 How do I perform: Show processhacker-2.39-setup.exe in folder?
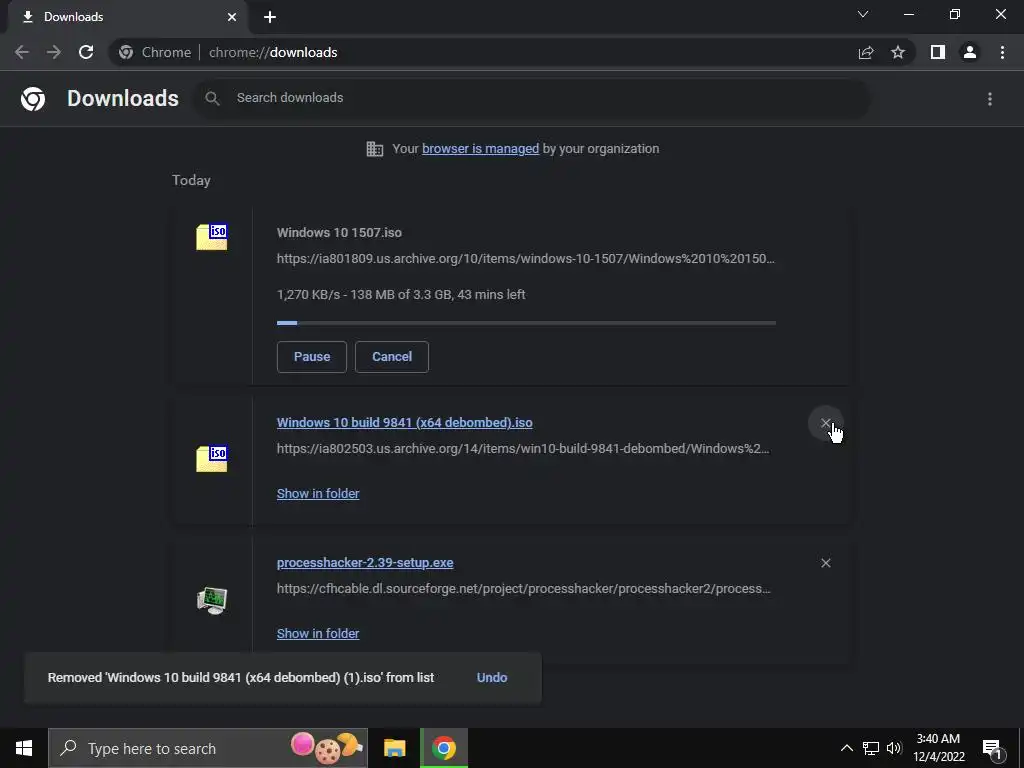point(318,633)
